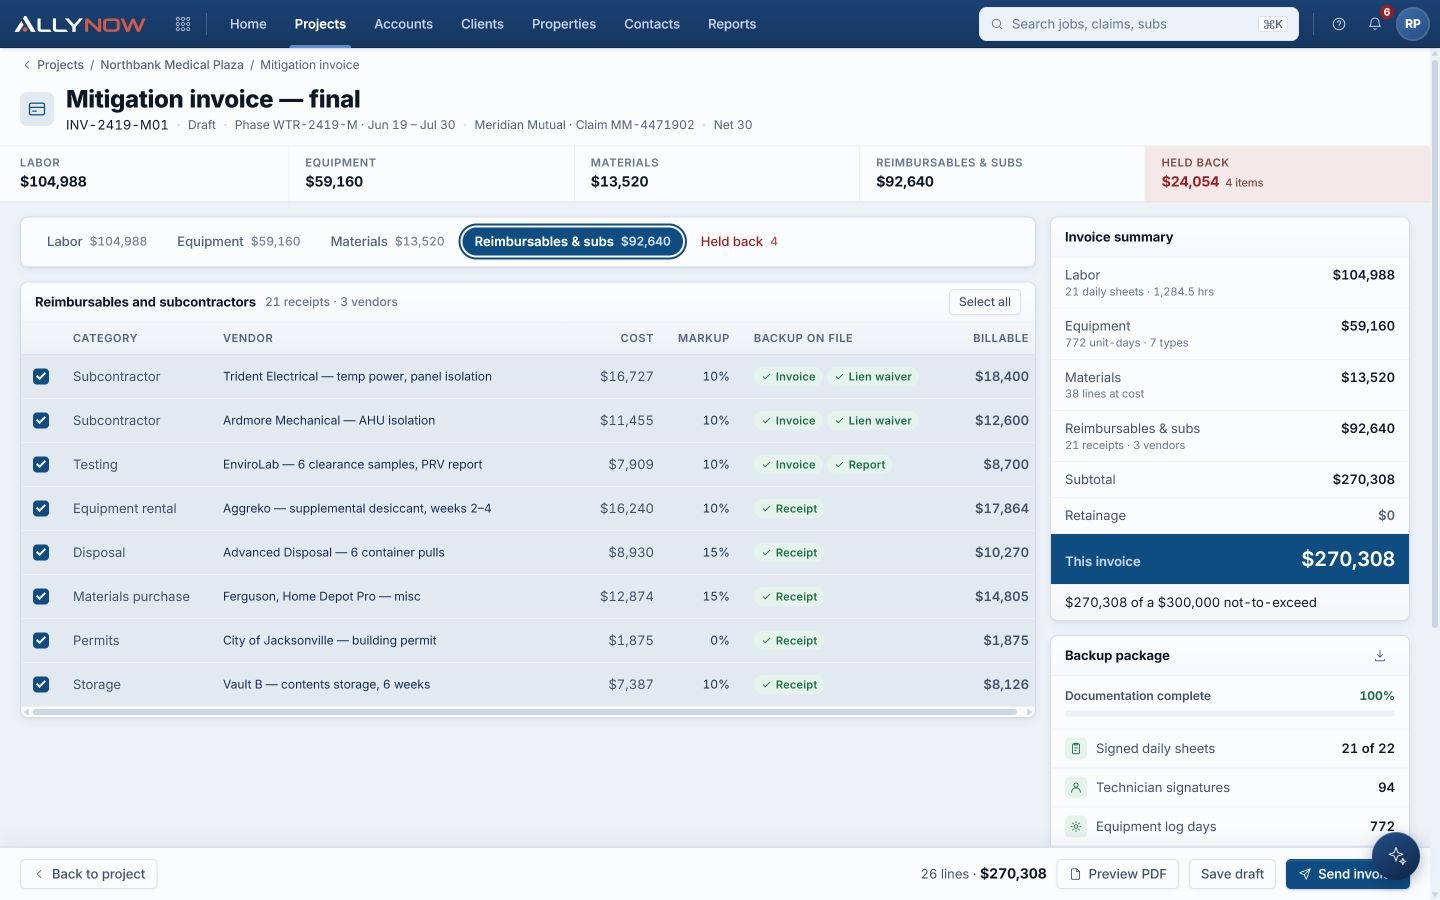Open the sparkle assistant floating button

[x=1397, y=857]
